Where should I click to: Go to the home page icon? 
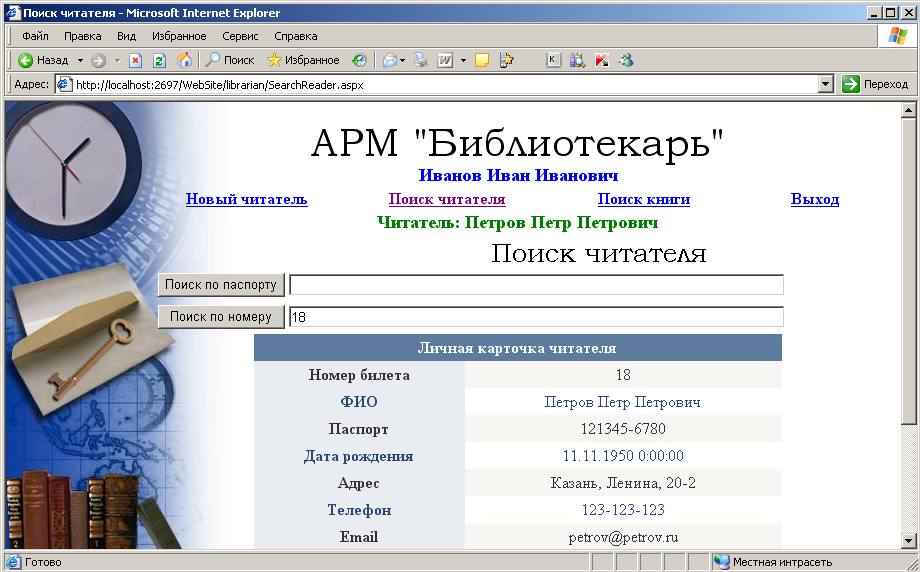tap(184, 60)
